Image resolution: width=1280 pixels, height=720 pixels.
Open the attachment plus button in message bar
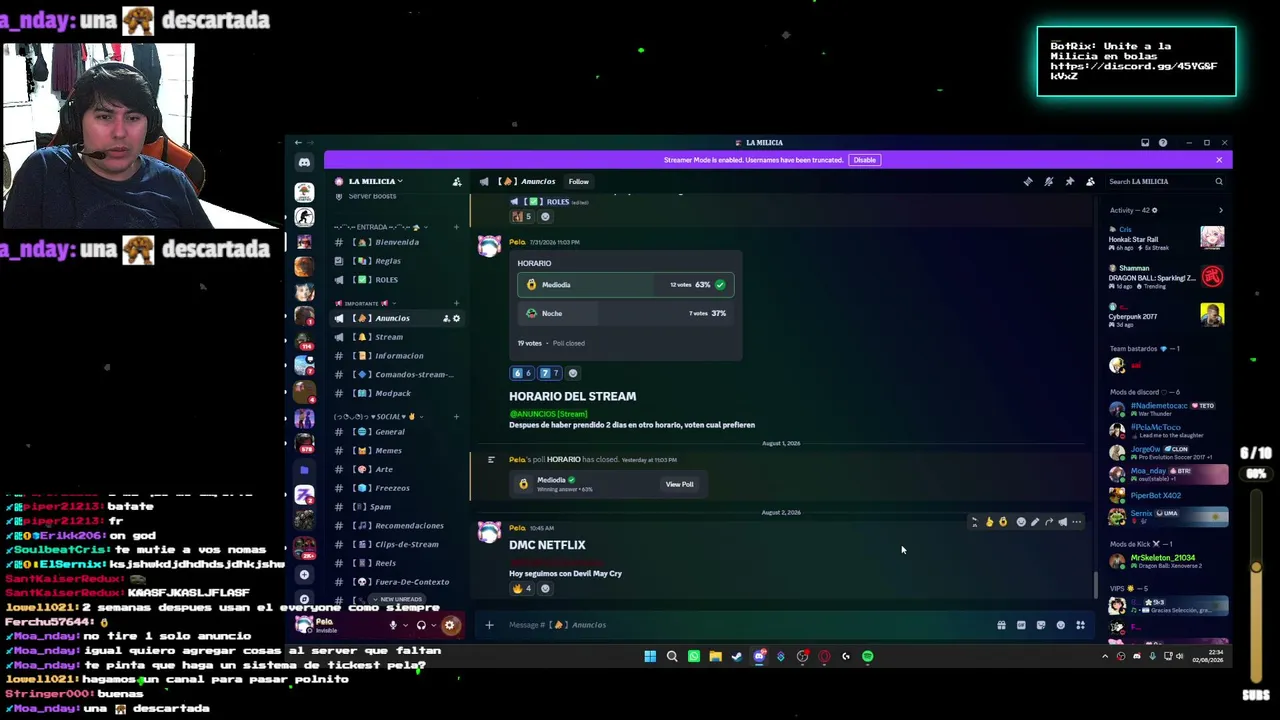pyautogui.click(x=489, y=625)
